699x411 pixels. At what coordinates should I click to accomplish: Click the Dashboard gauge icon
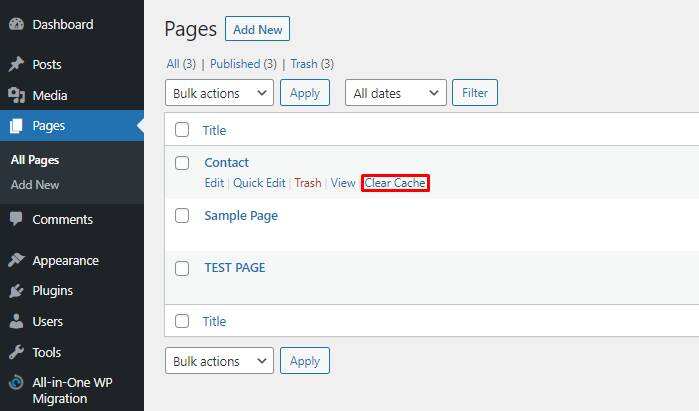16,24
